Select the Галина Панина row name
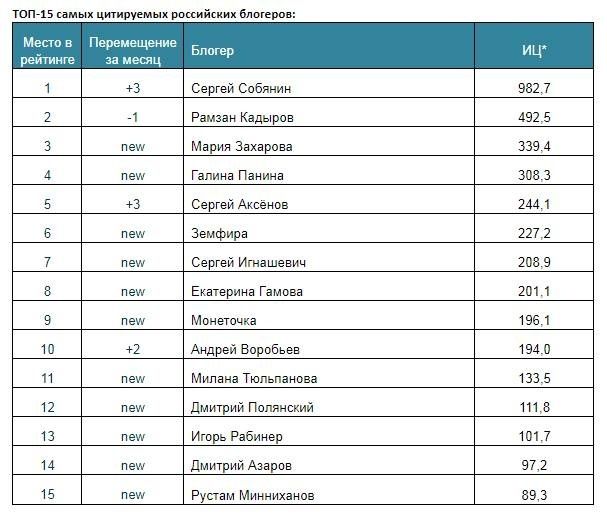The width and height of the screenshot is (607, 520). pos(237,176)
